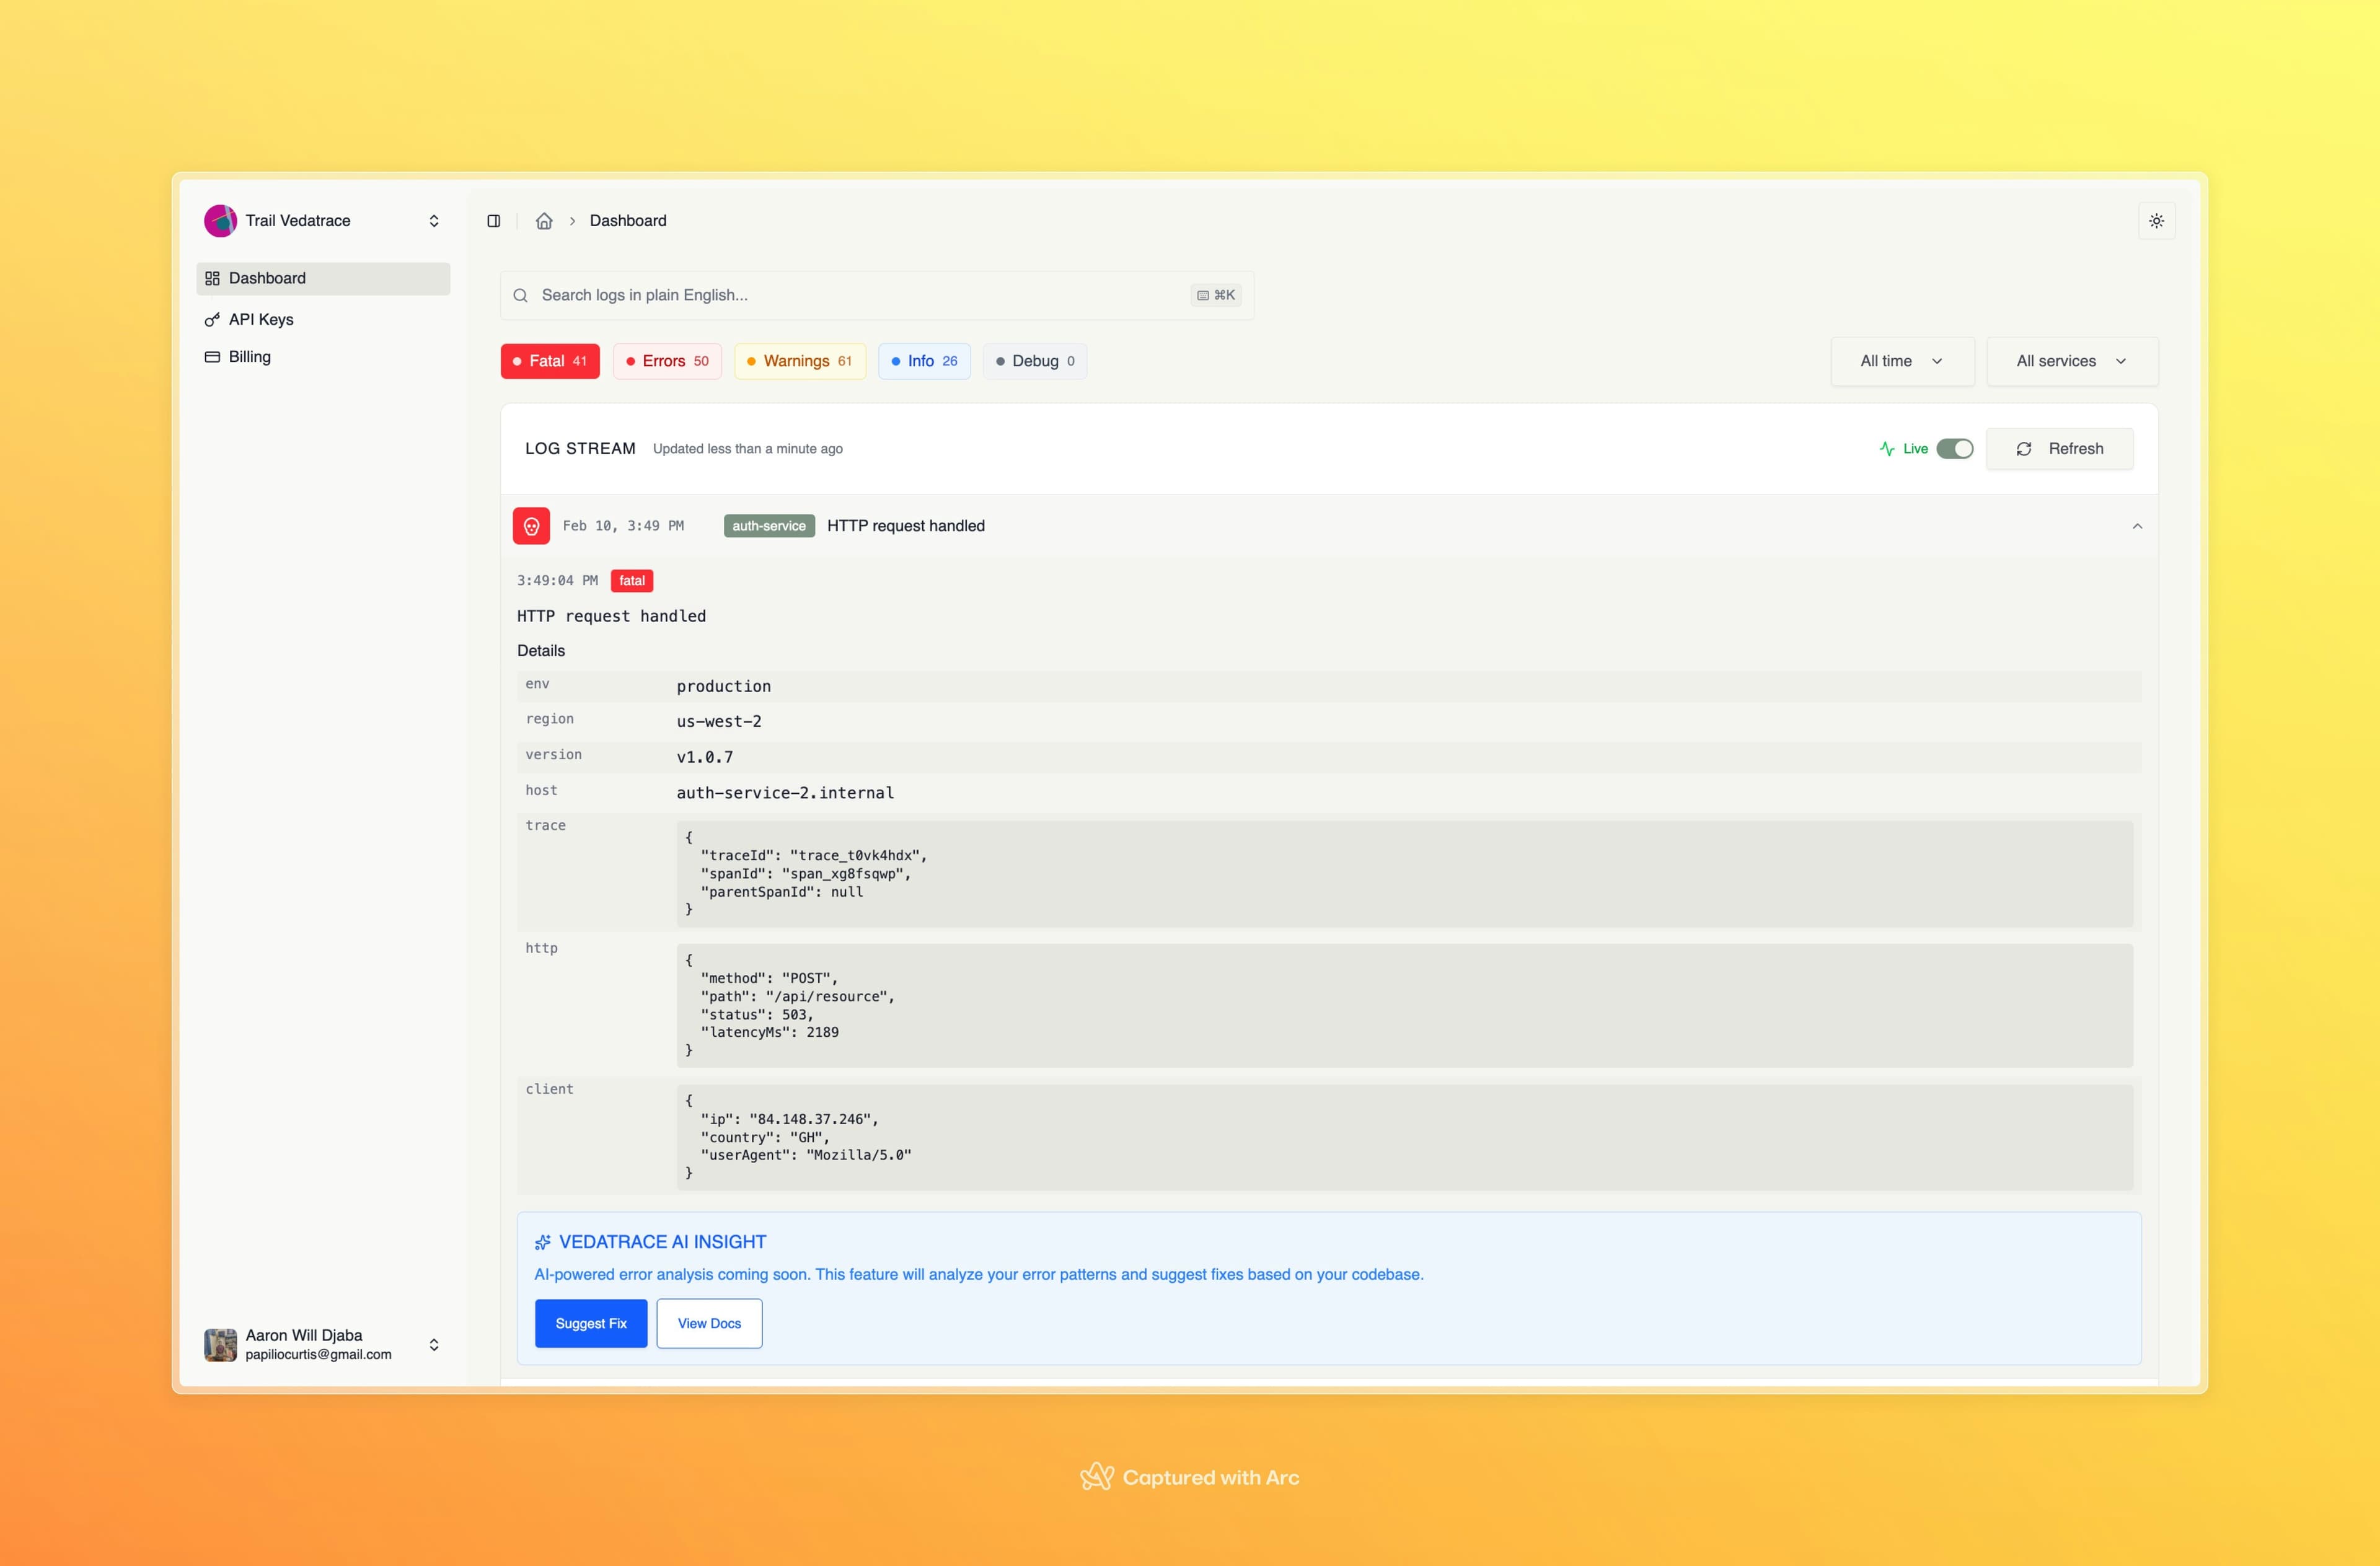The image size is (2380, 1566).
Task: Select the Dashboard grid icon
Action: [x=211, y=278]
